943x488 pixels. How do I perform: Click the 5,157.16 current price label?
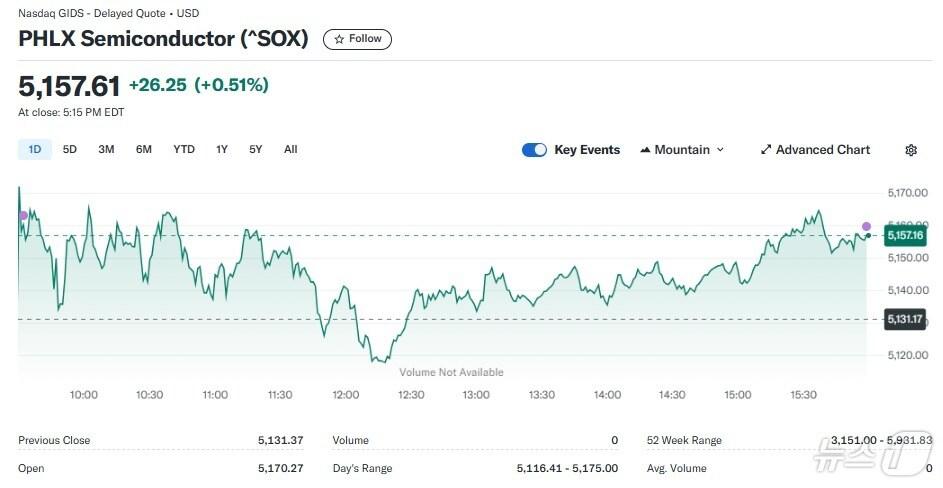[905, 236]
